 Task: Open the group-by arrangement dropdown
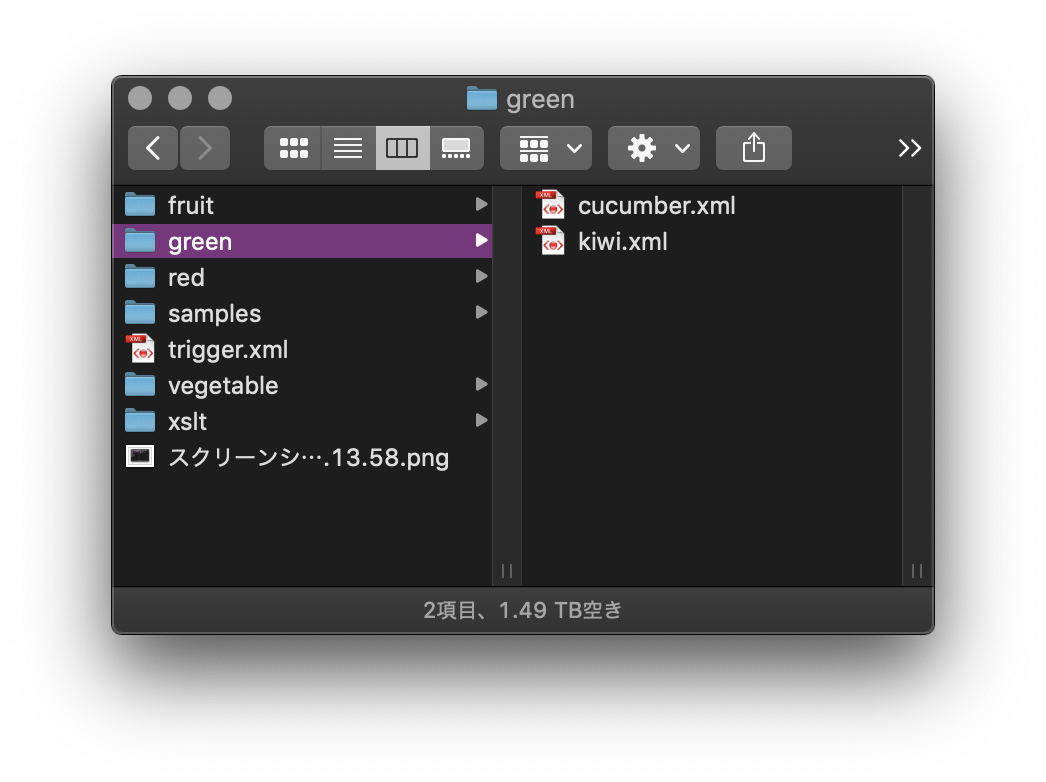coord(546,147)
